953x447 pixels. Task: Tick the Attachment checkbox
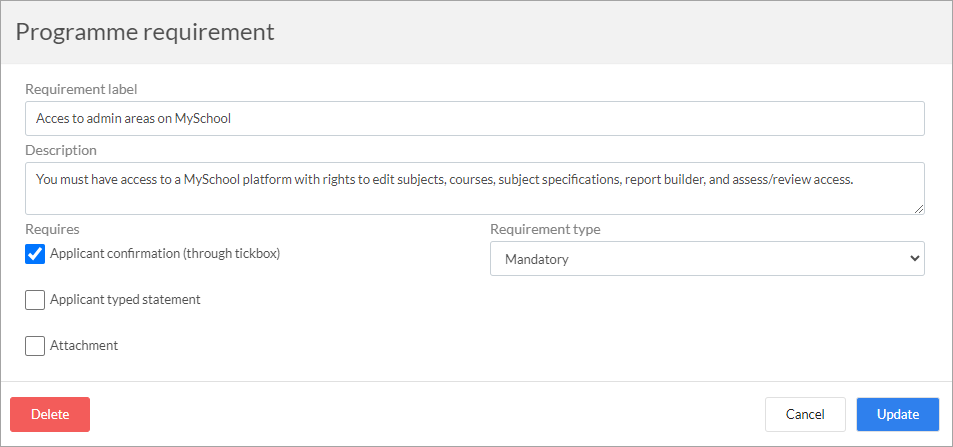[35, 346]
